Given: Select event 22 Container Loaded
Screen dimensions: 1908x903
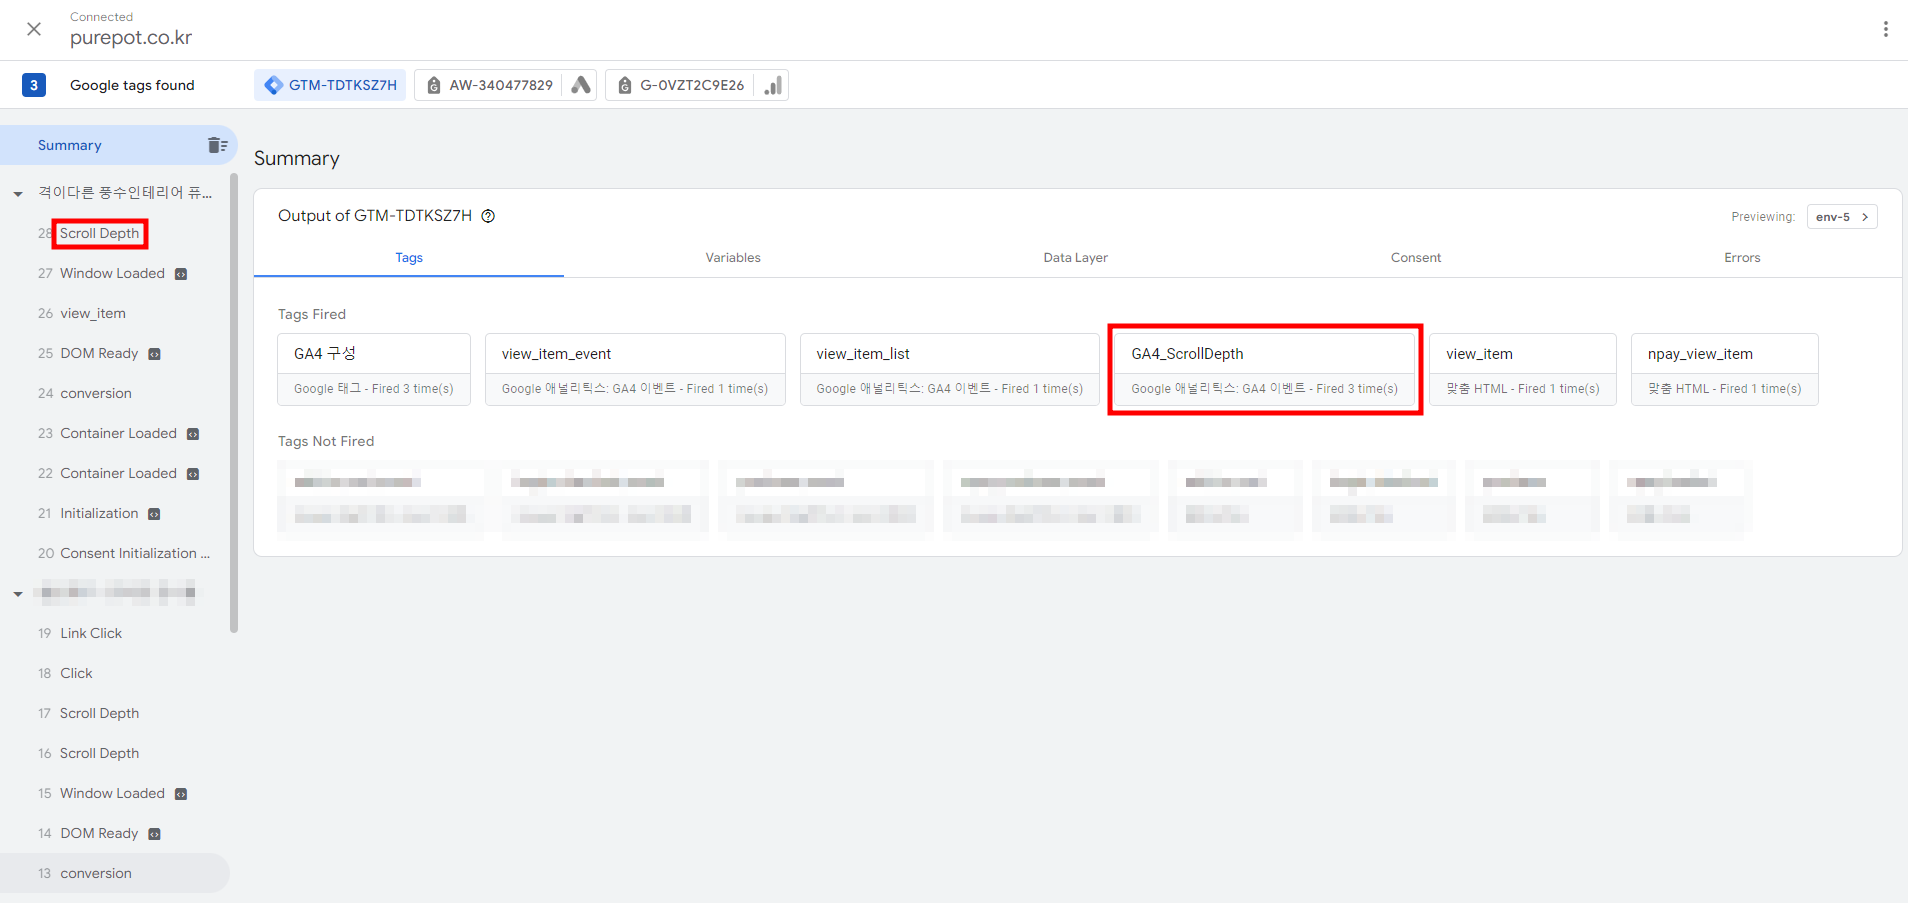Looking at the screenshot, I should (118, 473).
